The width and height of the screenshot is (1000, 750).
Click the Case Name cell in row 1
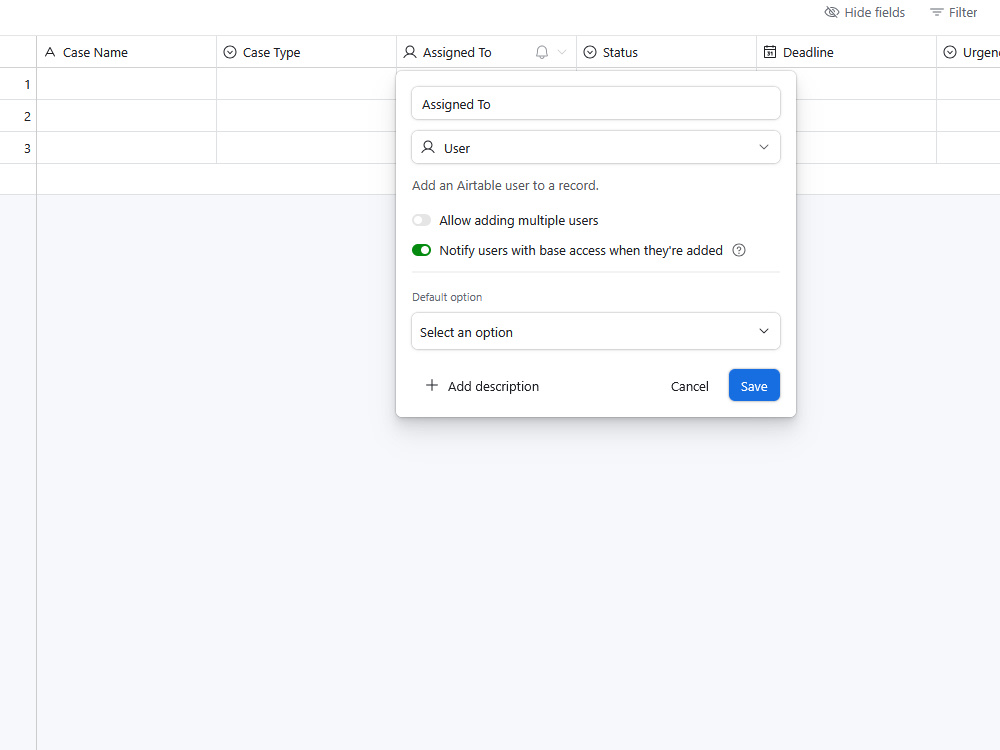126,84
